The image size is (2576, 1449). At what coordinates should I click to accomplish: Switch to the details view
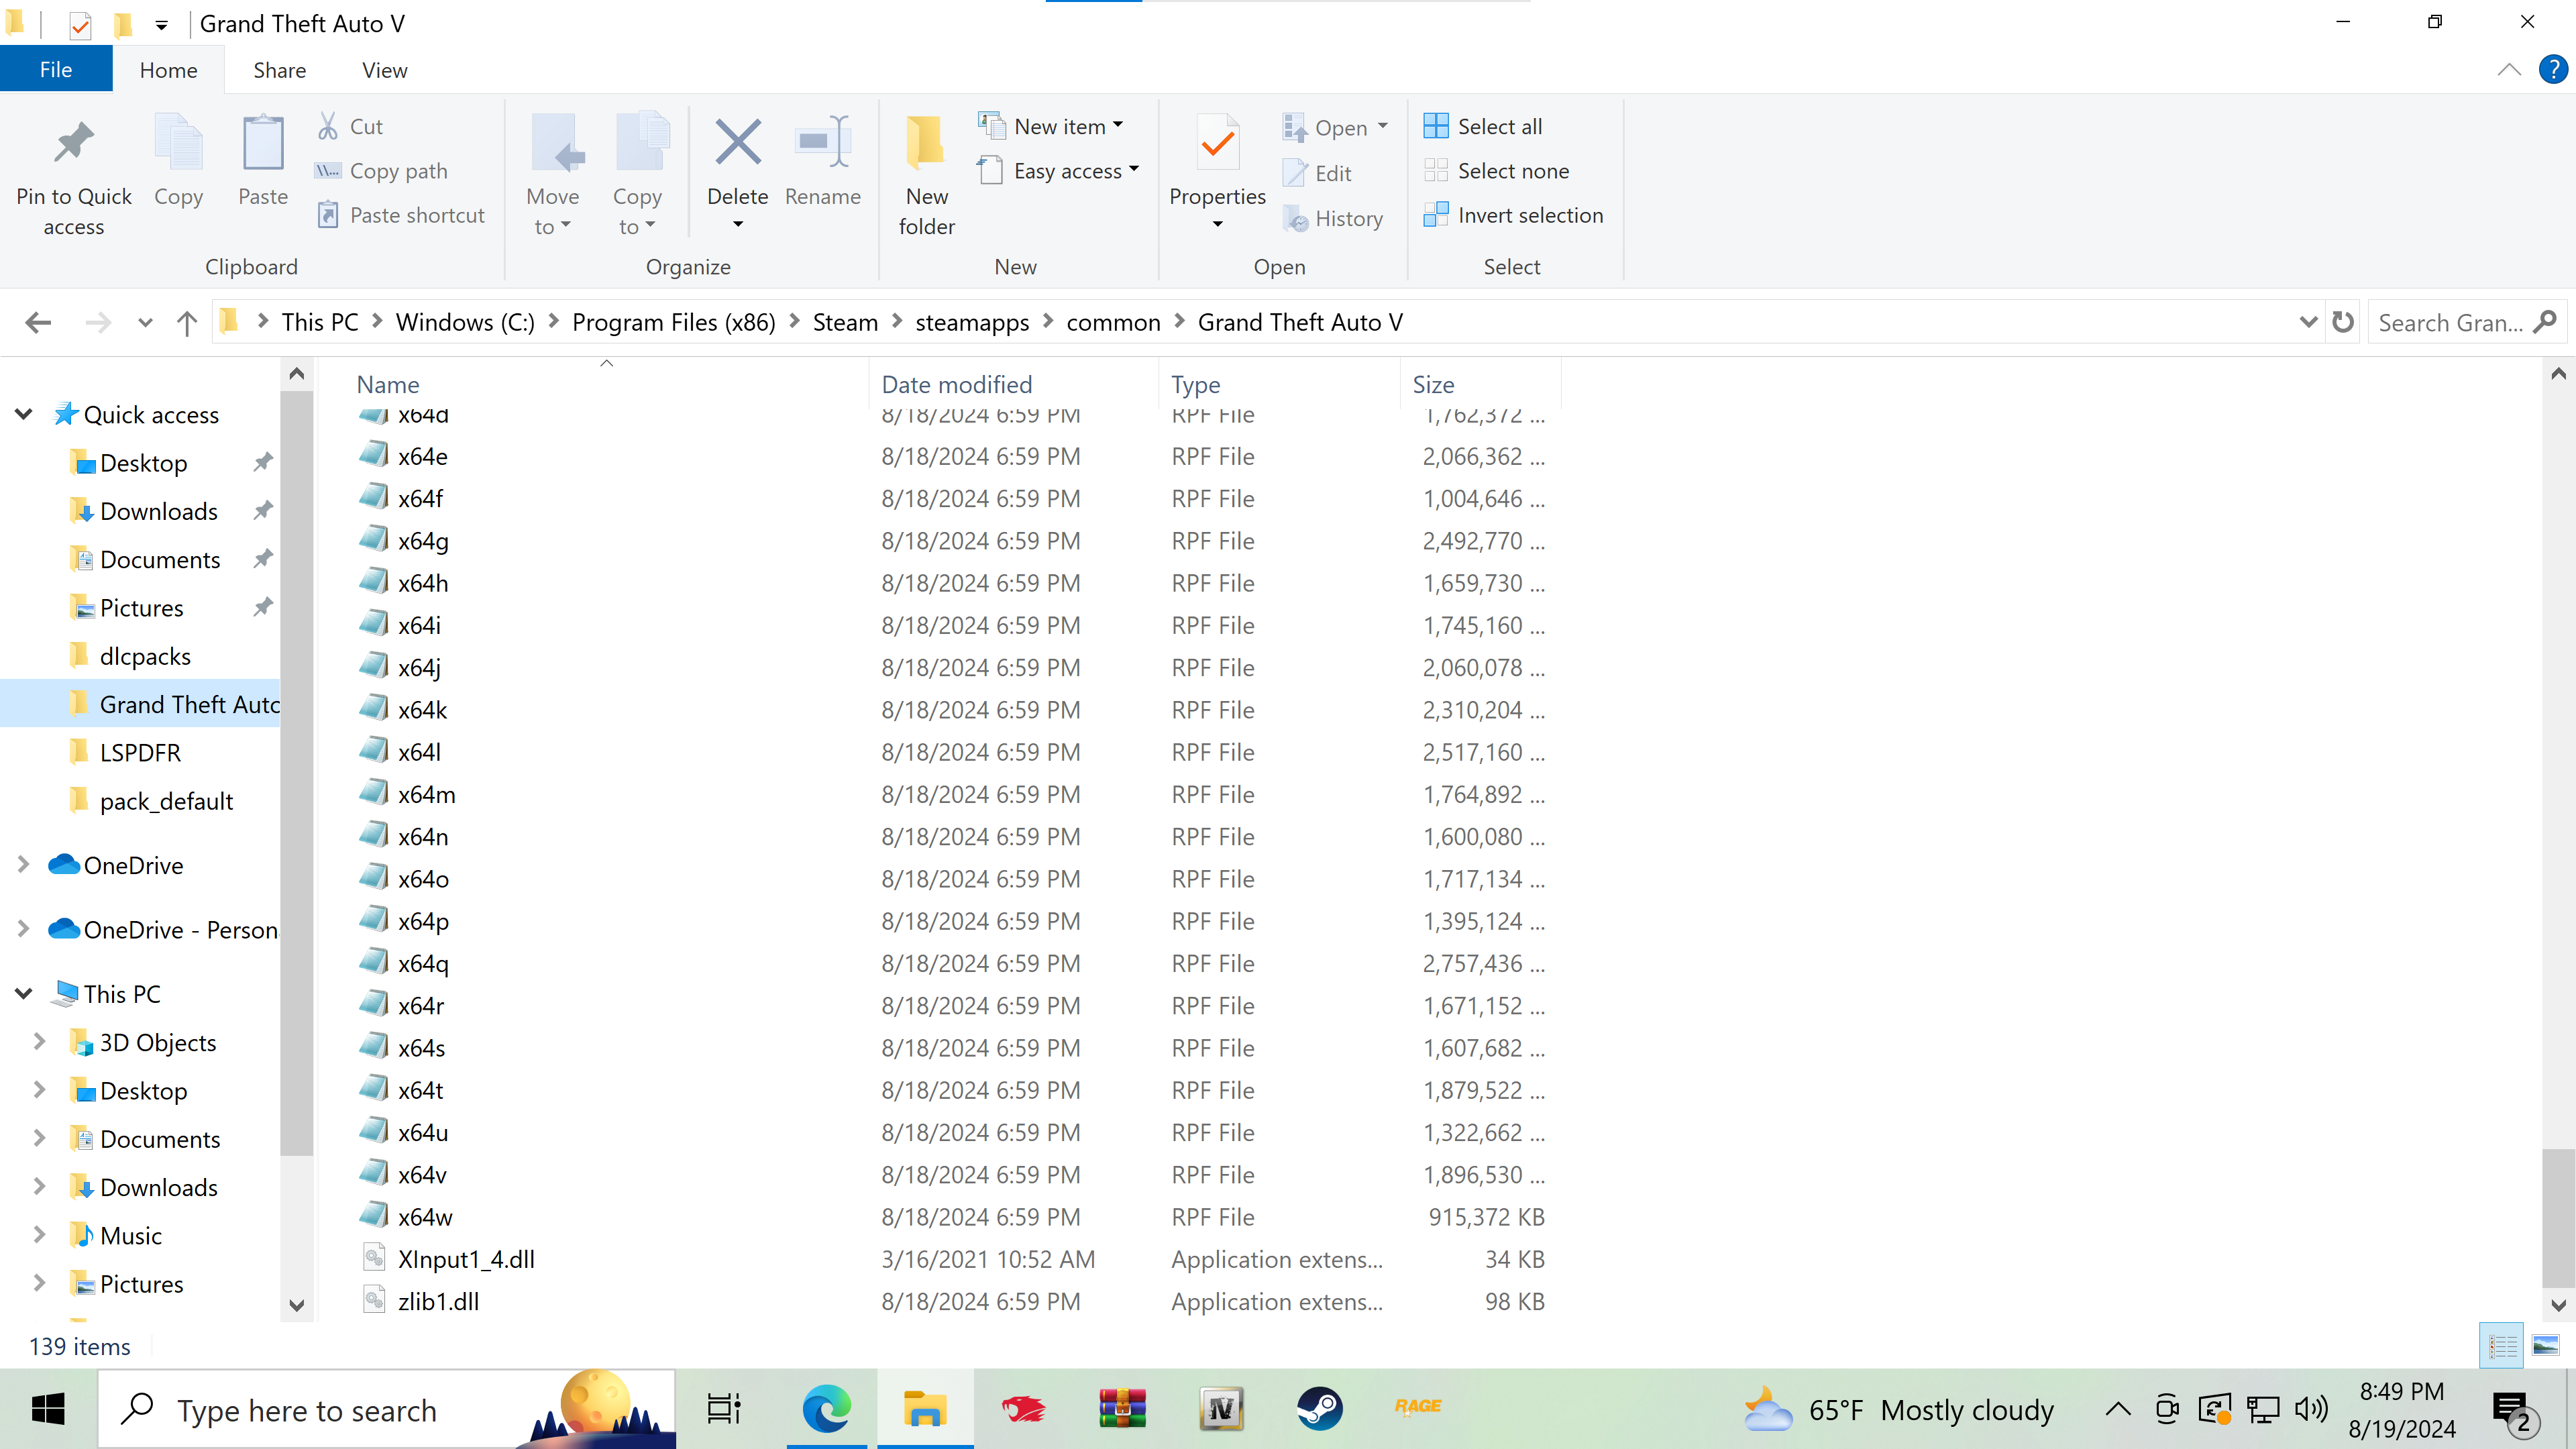(2502, 1346)
